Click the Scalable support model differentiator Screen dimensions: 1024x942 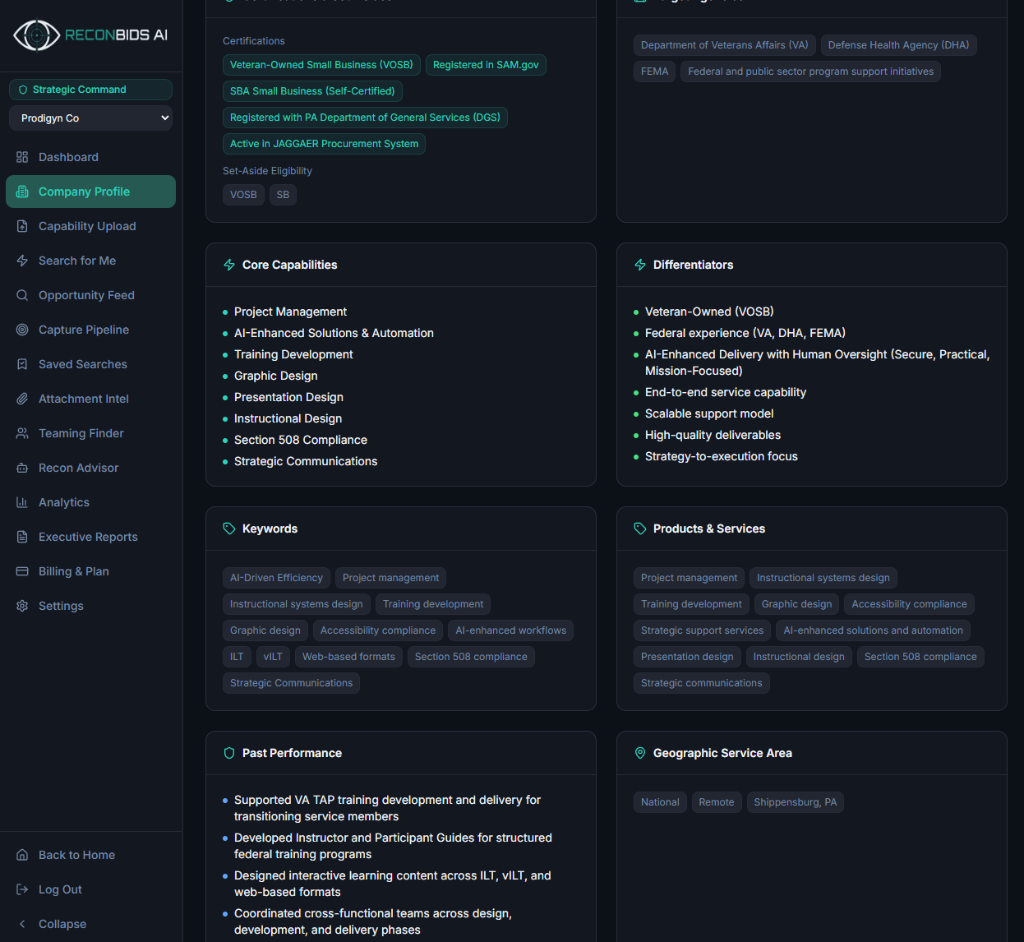point(709,414)
